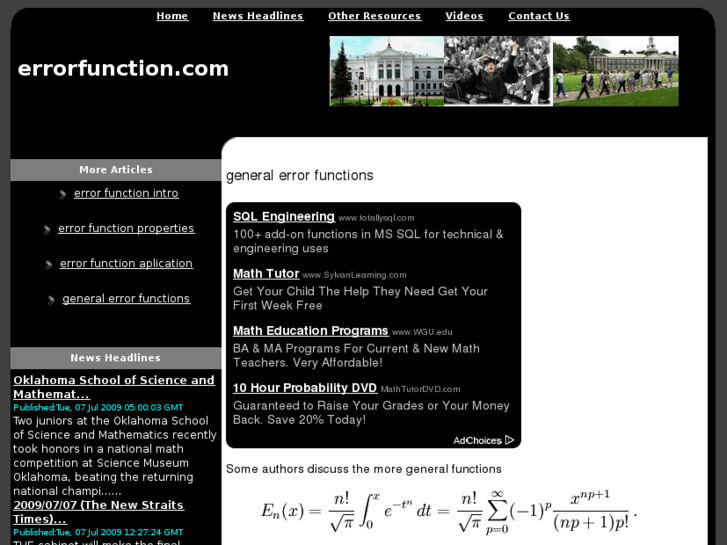The width and height of the screenshot is (727, 545).
Task: Click the More Articles sidebar header
Action: tap(115, 170)
